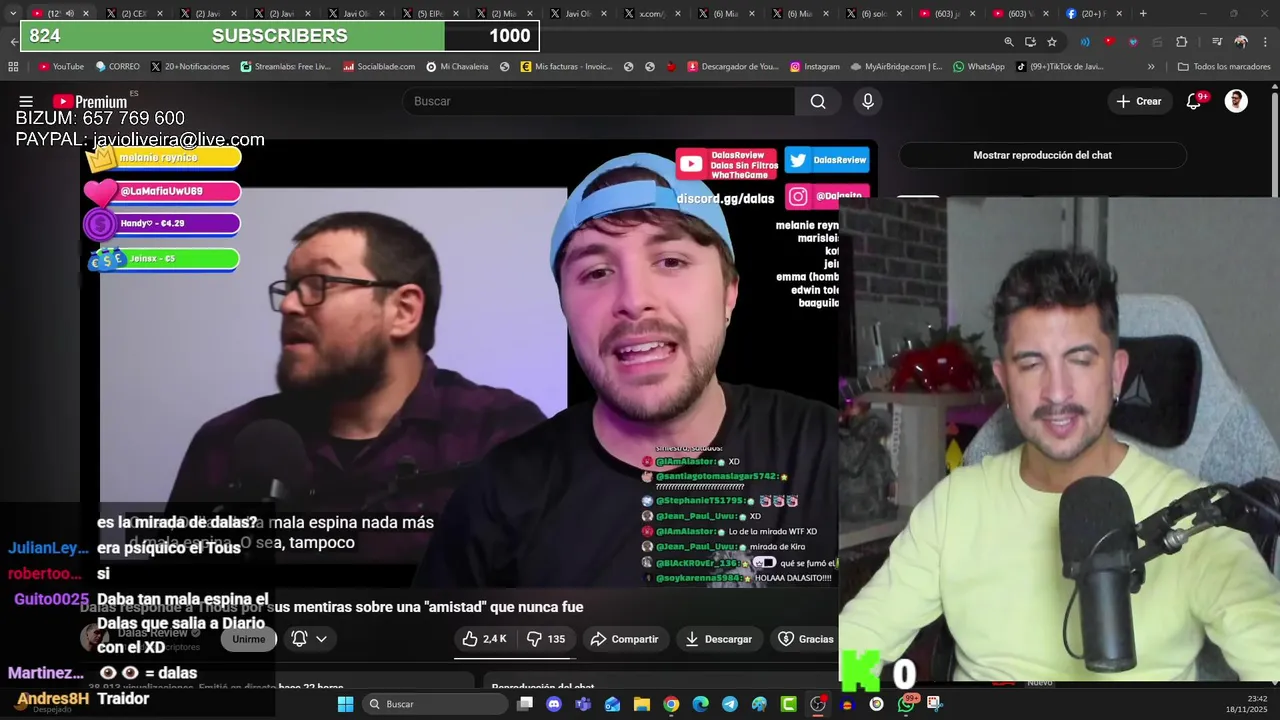Image resolution: width=1280 pixels, height=720 pixels.
Task: Toggle the subscription notification bell
Action: pyautogui.click(x=299, y=638)
